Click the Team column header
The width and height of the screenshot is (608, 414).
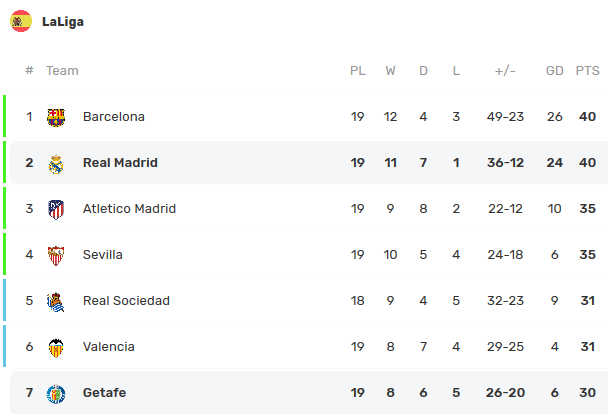click(x=62, y=71)
